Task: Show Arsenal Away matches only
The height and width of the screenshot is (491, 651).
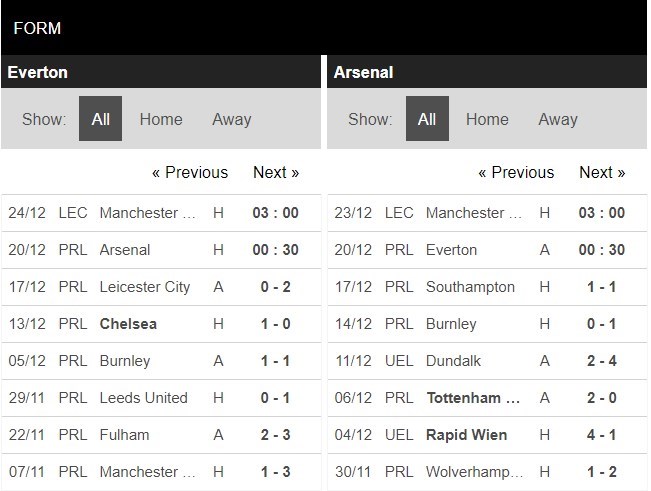Action: (557, 119)
